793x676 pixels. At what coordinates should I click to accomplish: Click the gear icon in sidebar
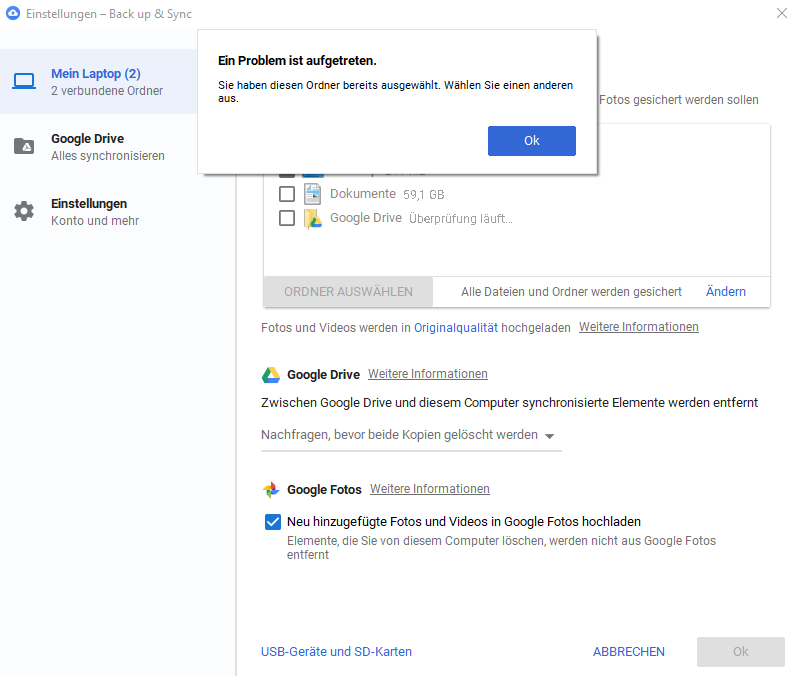click(24, 211)
